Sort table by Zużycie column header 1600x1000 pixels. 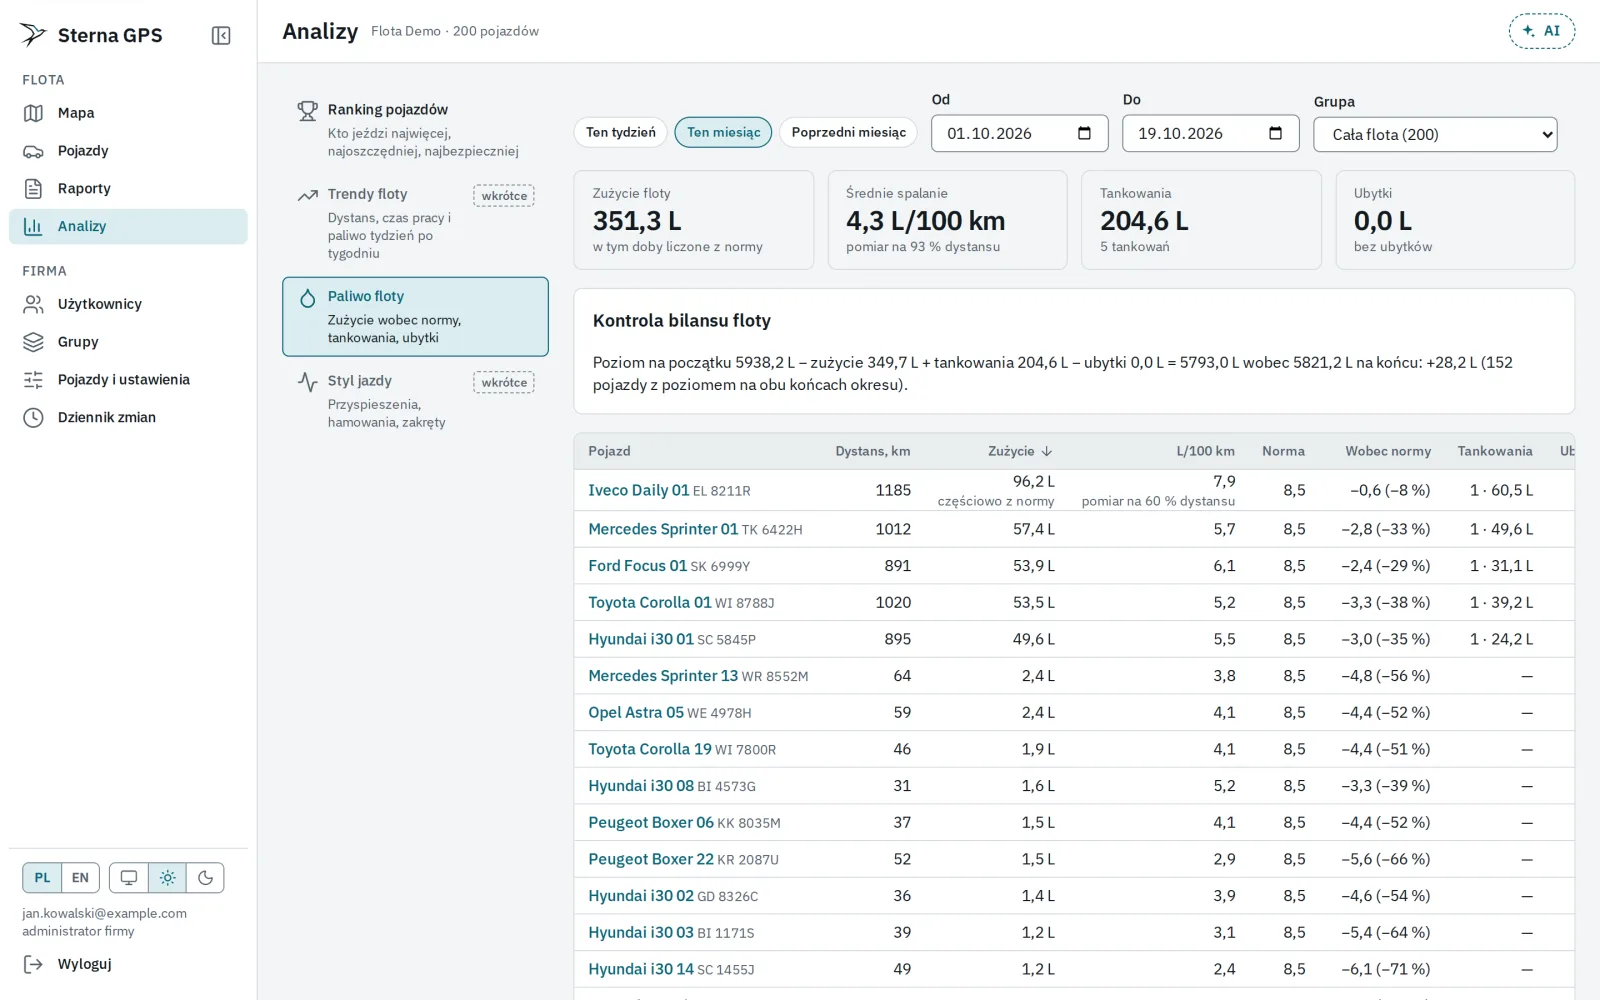pyautogui.click(x=1020, y=451)
